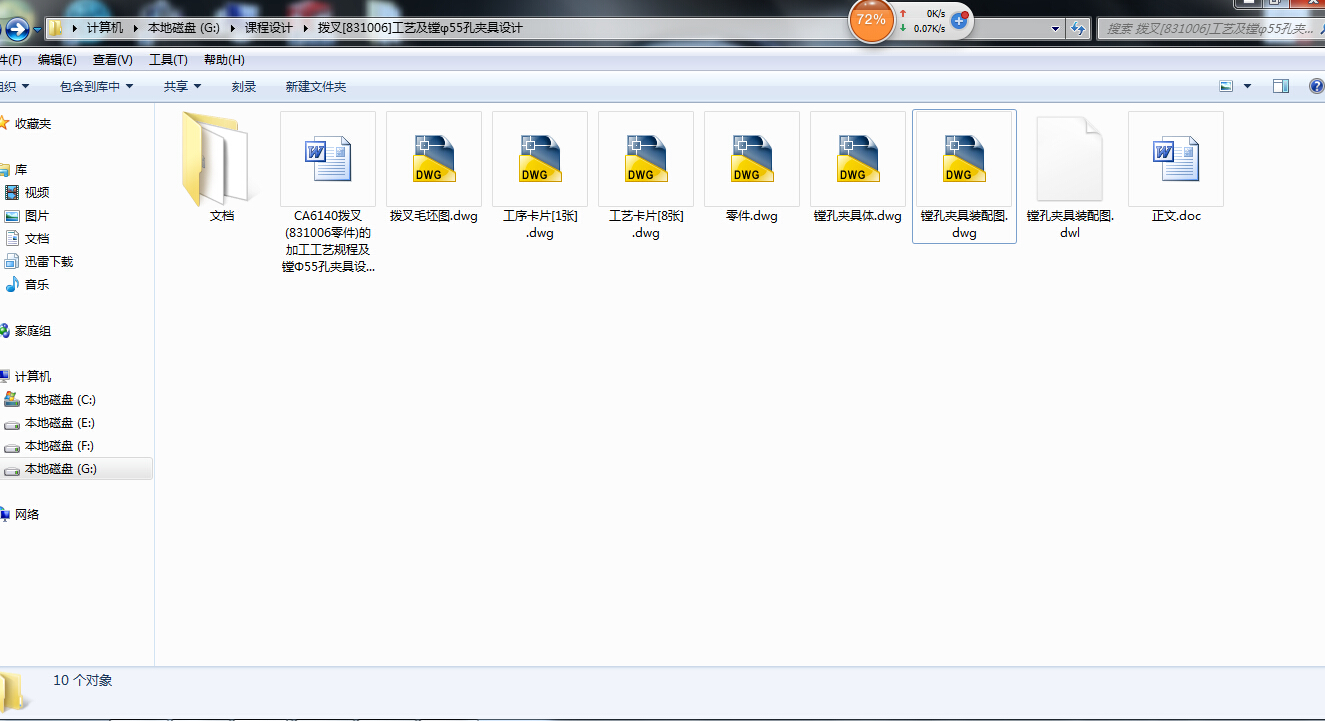The height and width of the screenshot is (721, 1325).
Task: Open the 查看(V) menu
Action: point(112,60)
